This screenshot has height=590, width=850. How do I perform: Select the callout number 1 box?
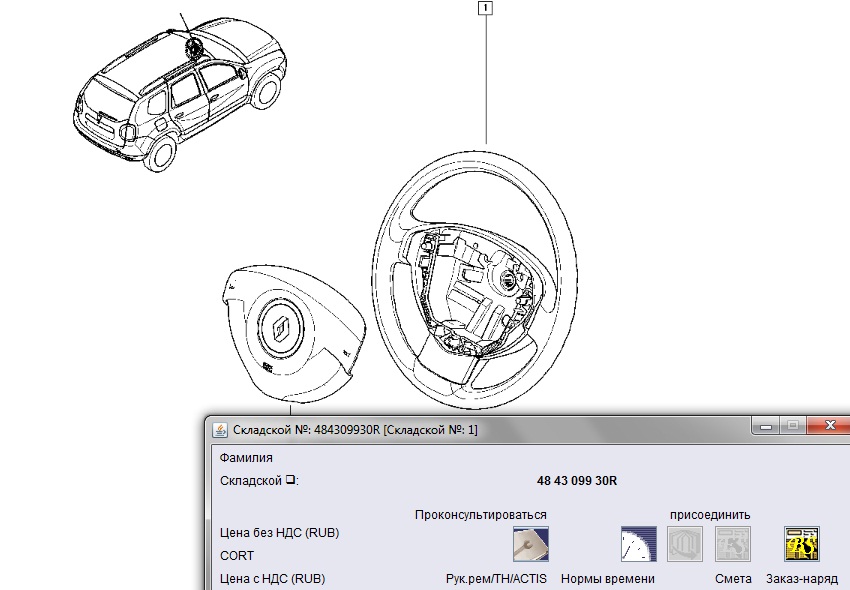[x=486, y=9]
